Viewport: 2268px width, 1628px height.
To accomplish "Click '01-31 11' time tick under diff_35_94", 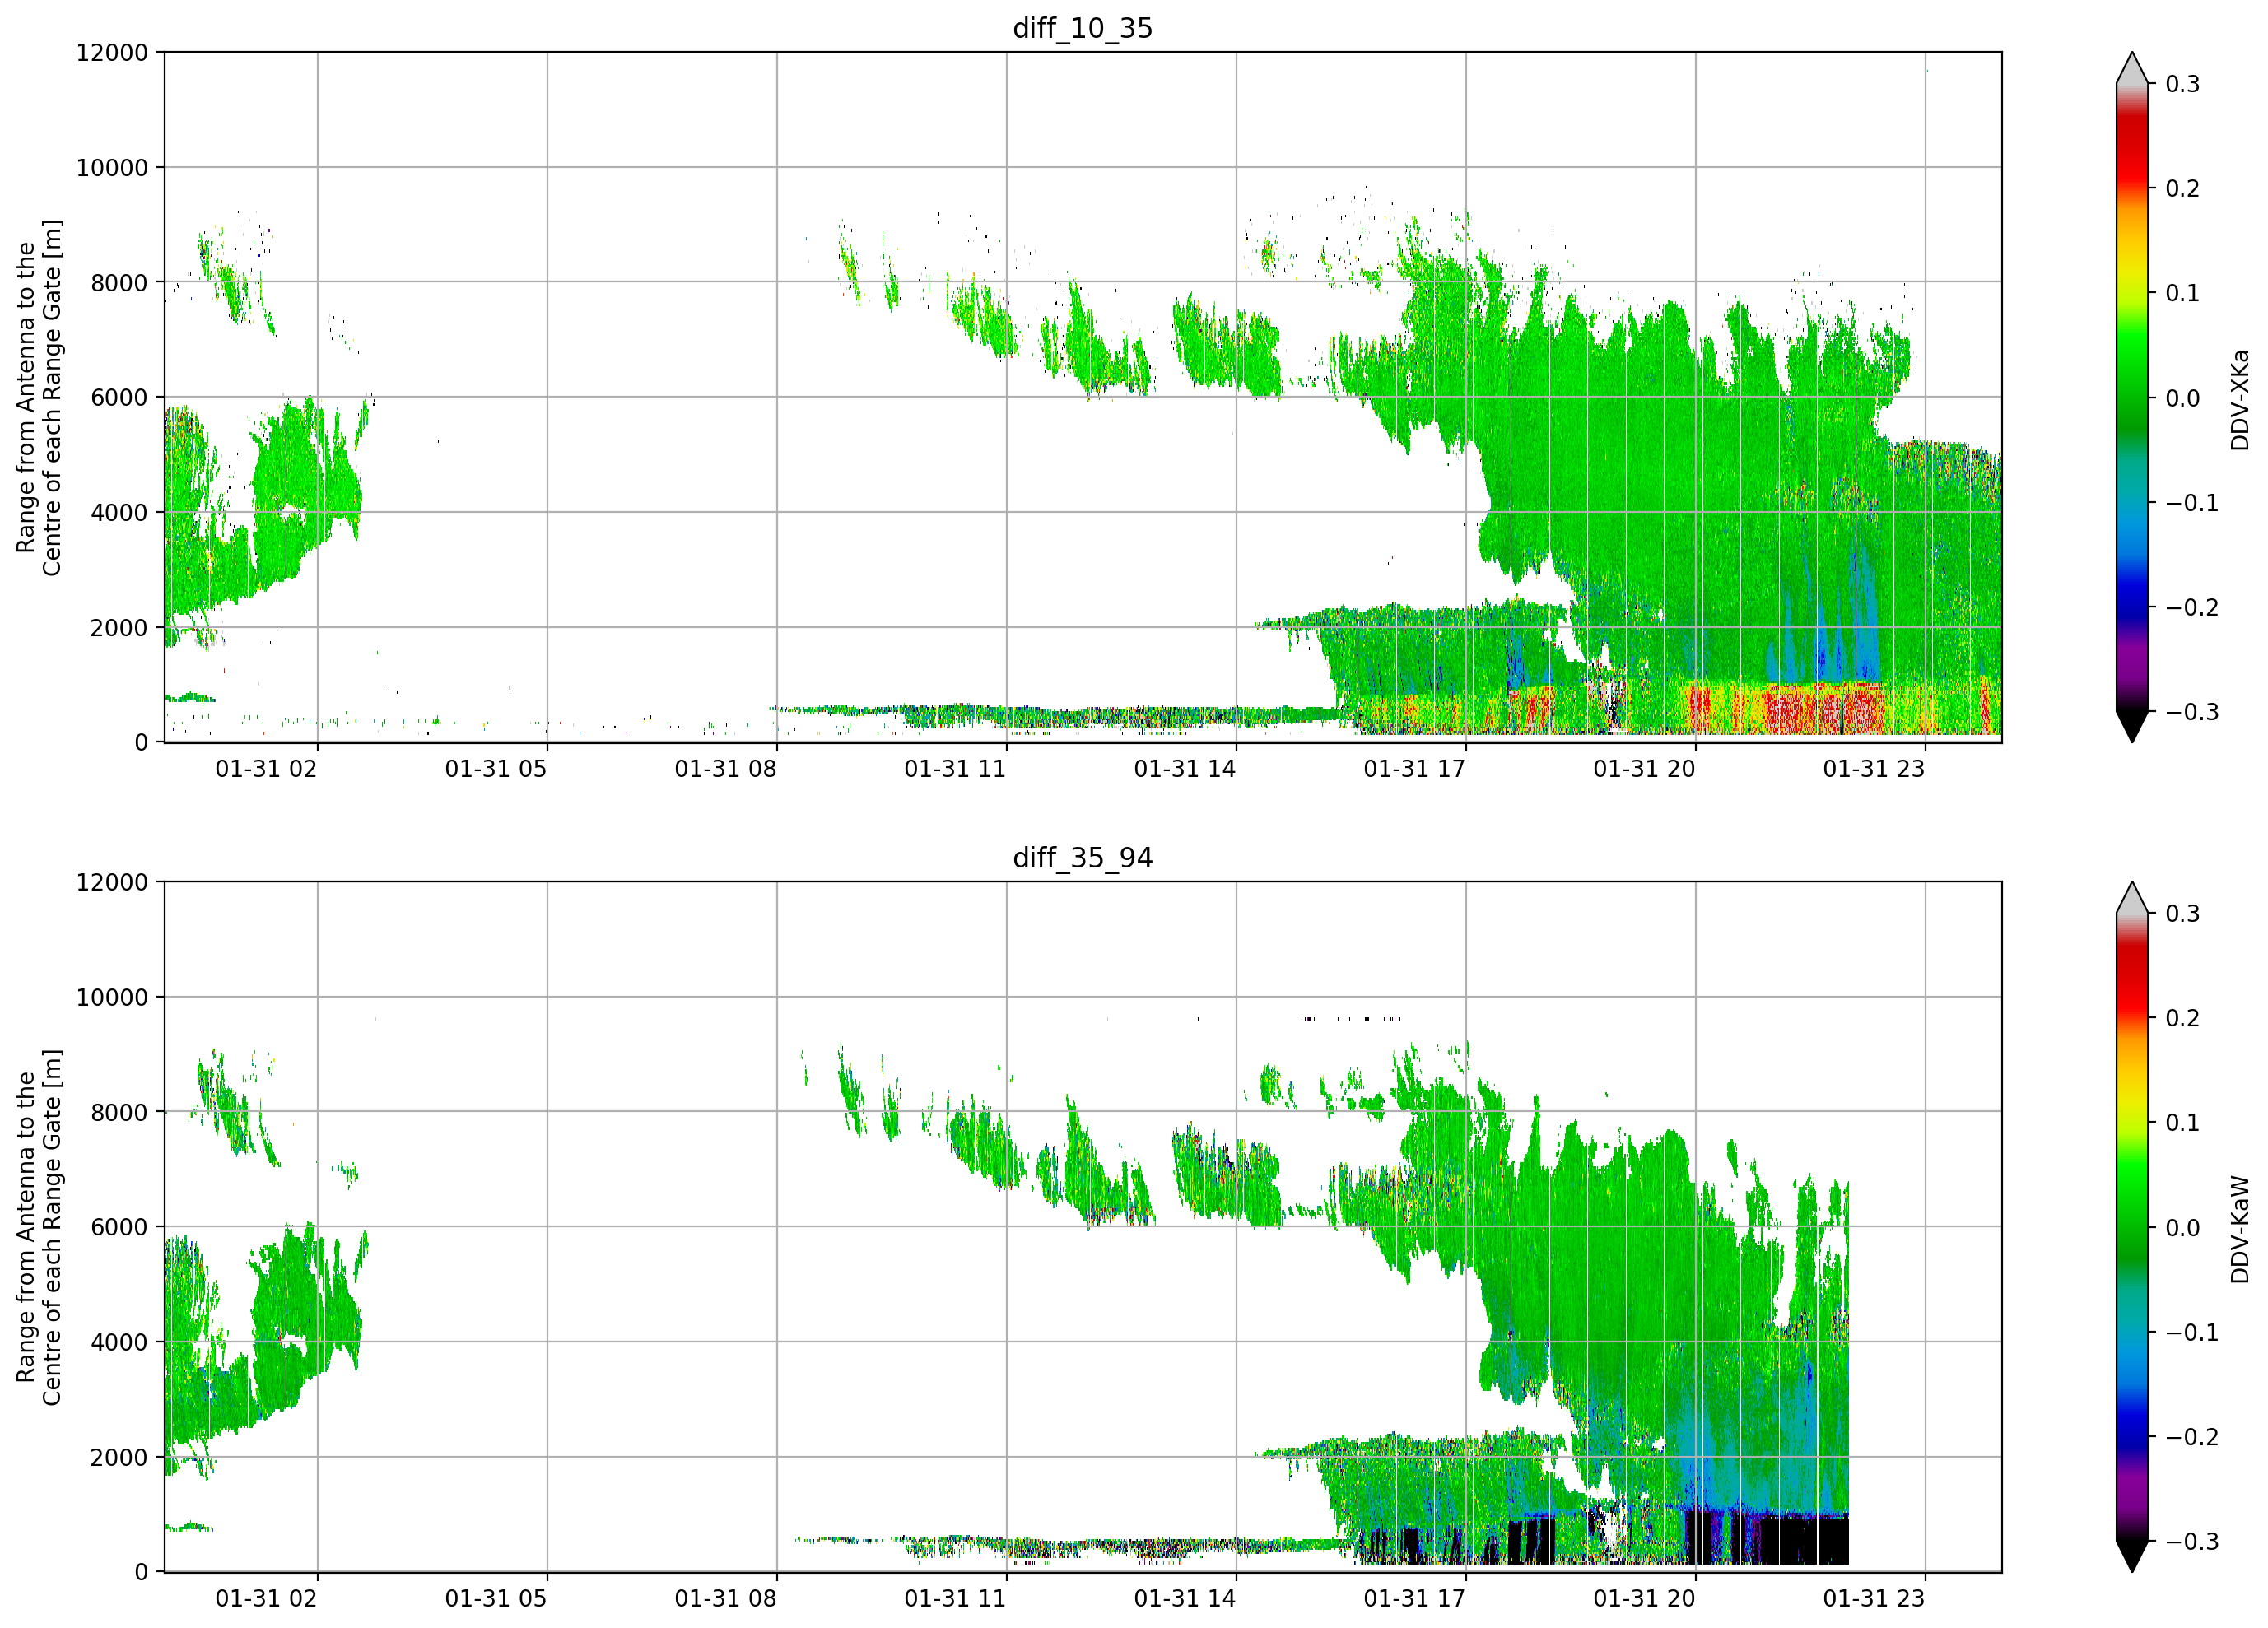I will click(x=955, y=1599).
